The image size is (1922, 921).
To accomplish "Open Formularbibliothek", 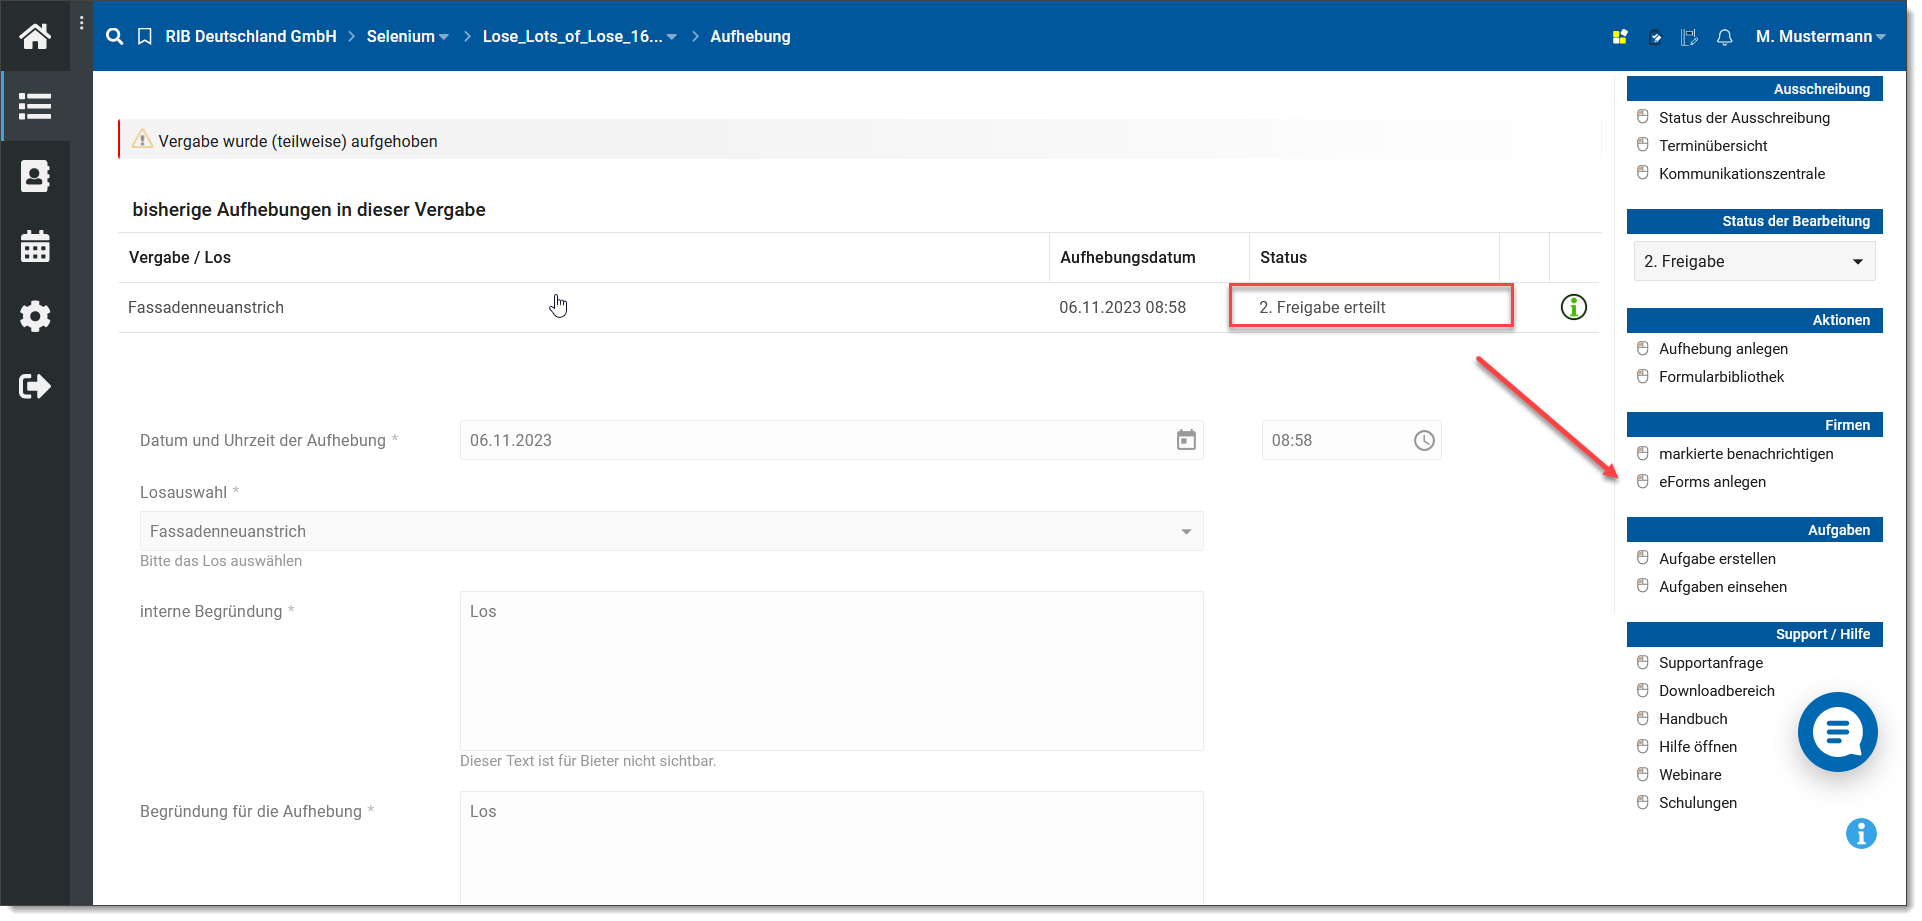I will (x=1721, y=376).
